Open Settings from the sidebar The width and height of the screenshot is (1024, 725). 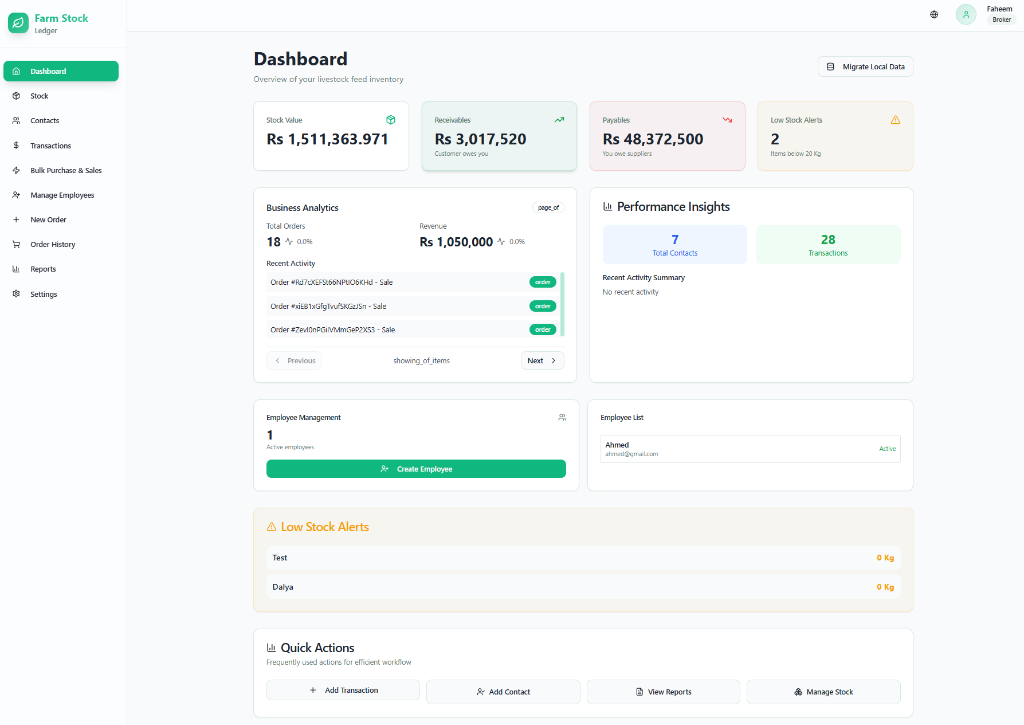[43, 295]
